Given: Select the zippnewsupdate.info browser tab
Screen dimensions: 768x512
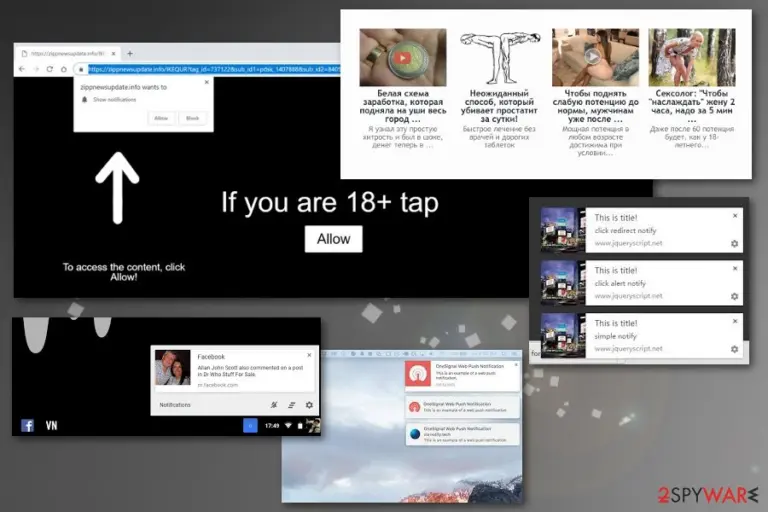Looking at the screenshot, I should click(x=69, y=53).
